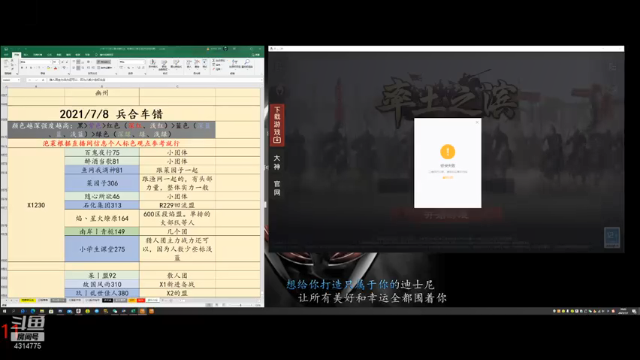This screenshot has height=360, width=640.
Task: Click Decrease Font Size icon in Excel ribbon
Action: [67, 62]
